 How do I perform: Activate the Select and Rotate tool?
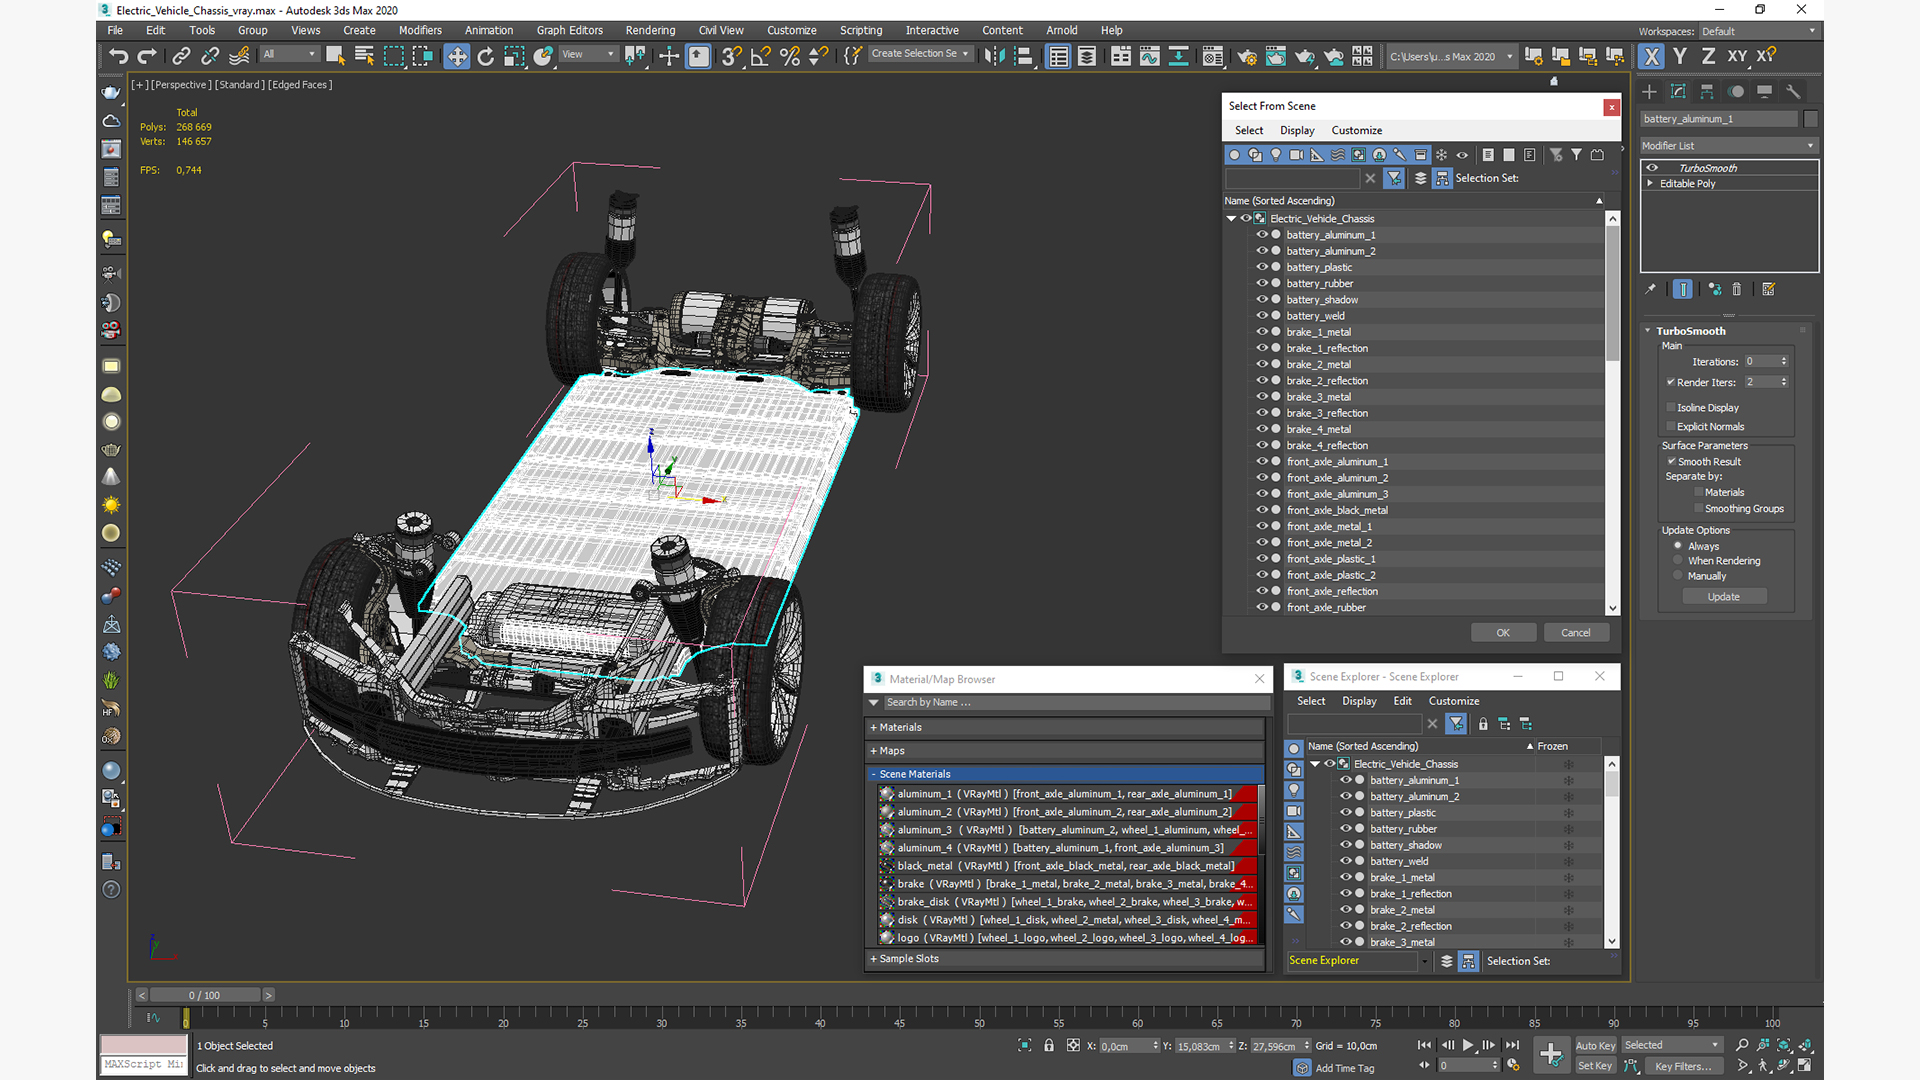[x=486, y=56]
